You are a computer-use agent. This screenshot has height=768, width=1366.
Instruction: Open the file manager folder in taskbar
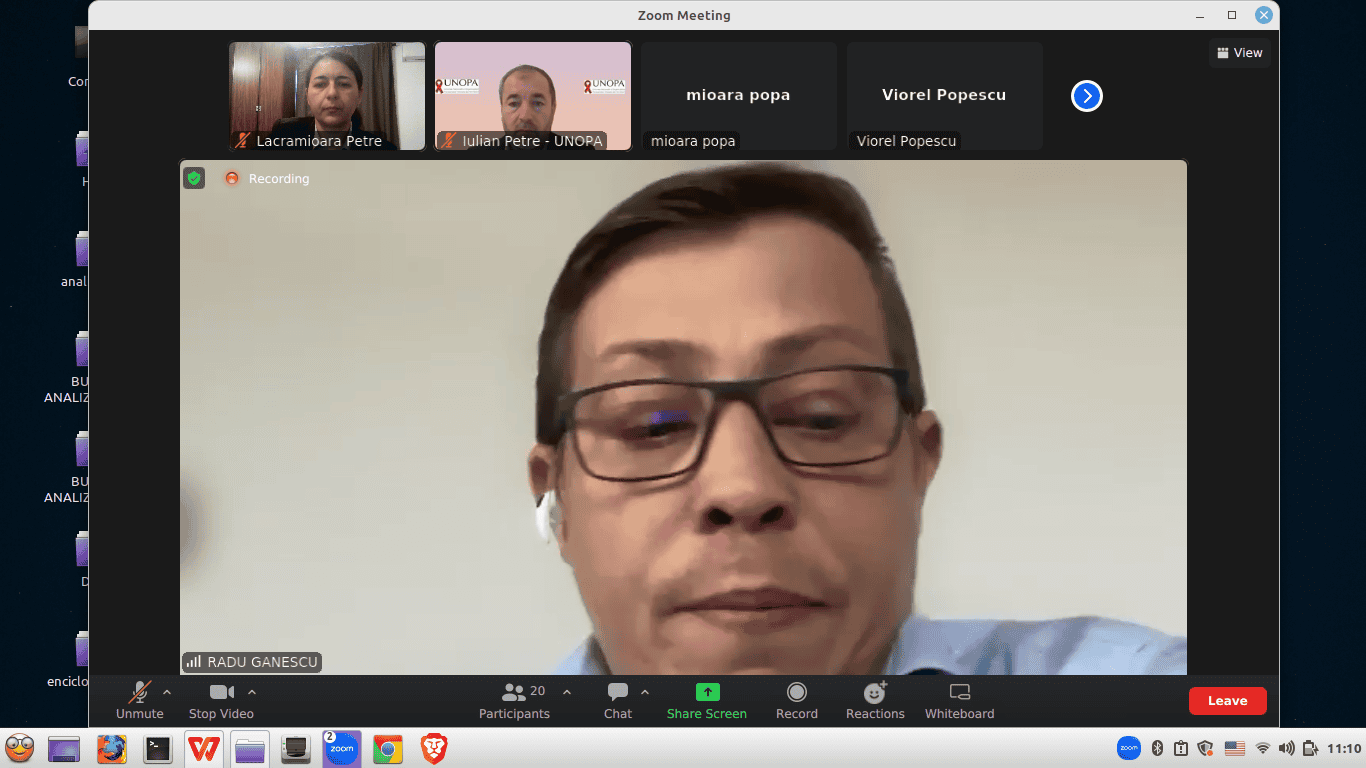click(250, 748)
